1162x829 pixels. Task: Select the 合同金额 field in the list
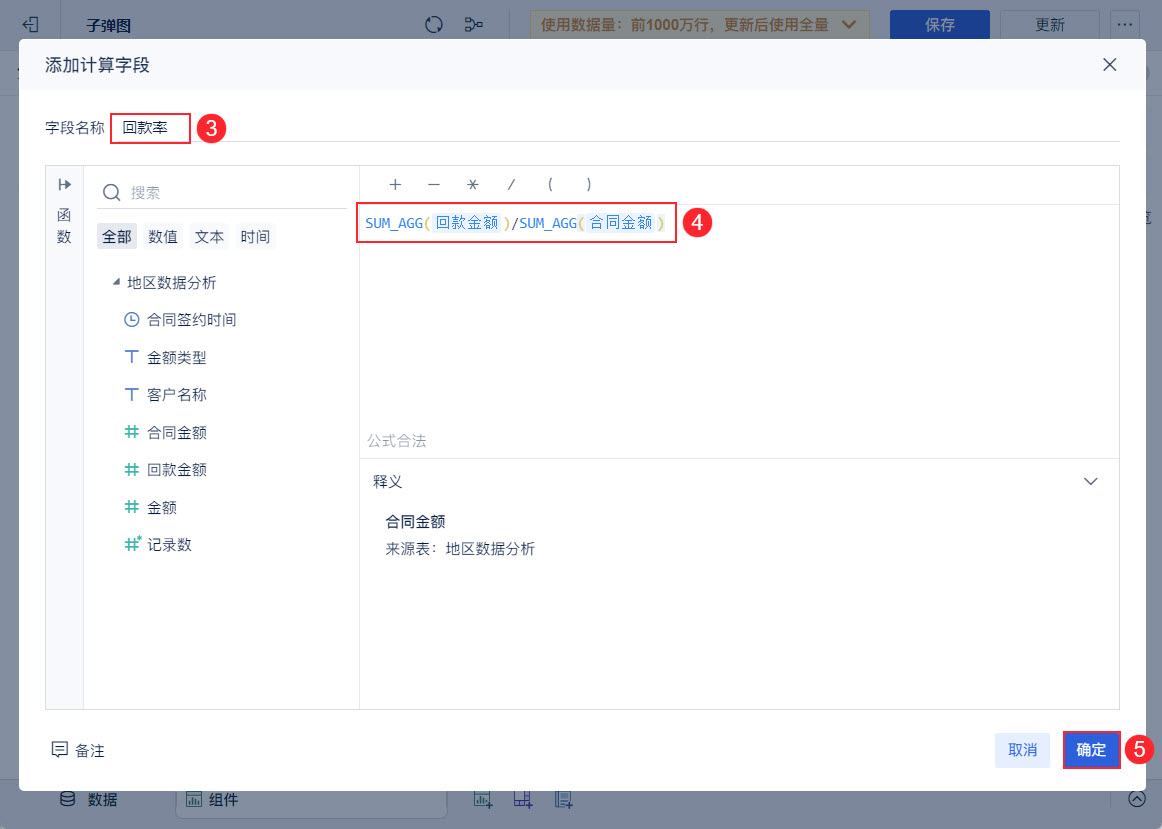176,433
